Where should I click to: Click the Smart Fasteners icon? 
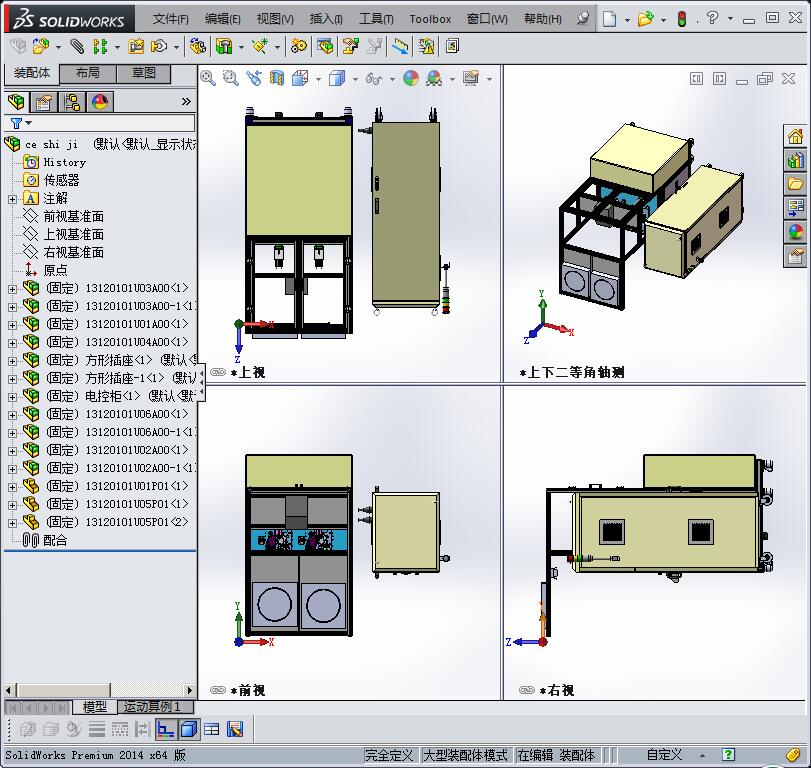[x=136, y=47]
